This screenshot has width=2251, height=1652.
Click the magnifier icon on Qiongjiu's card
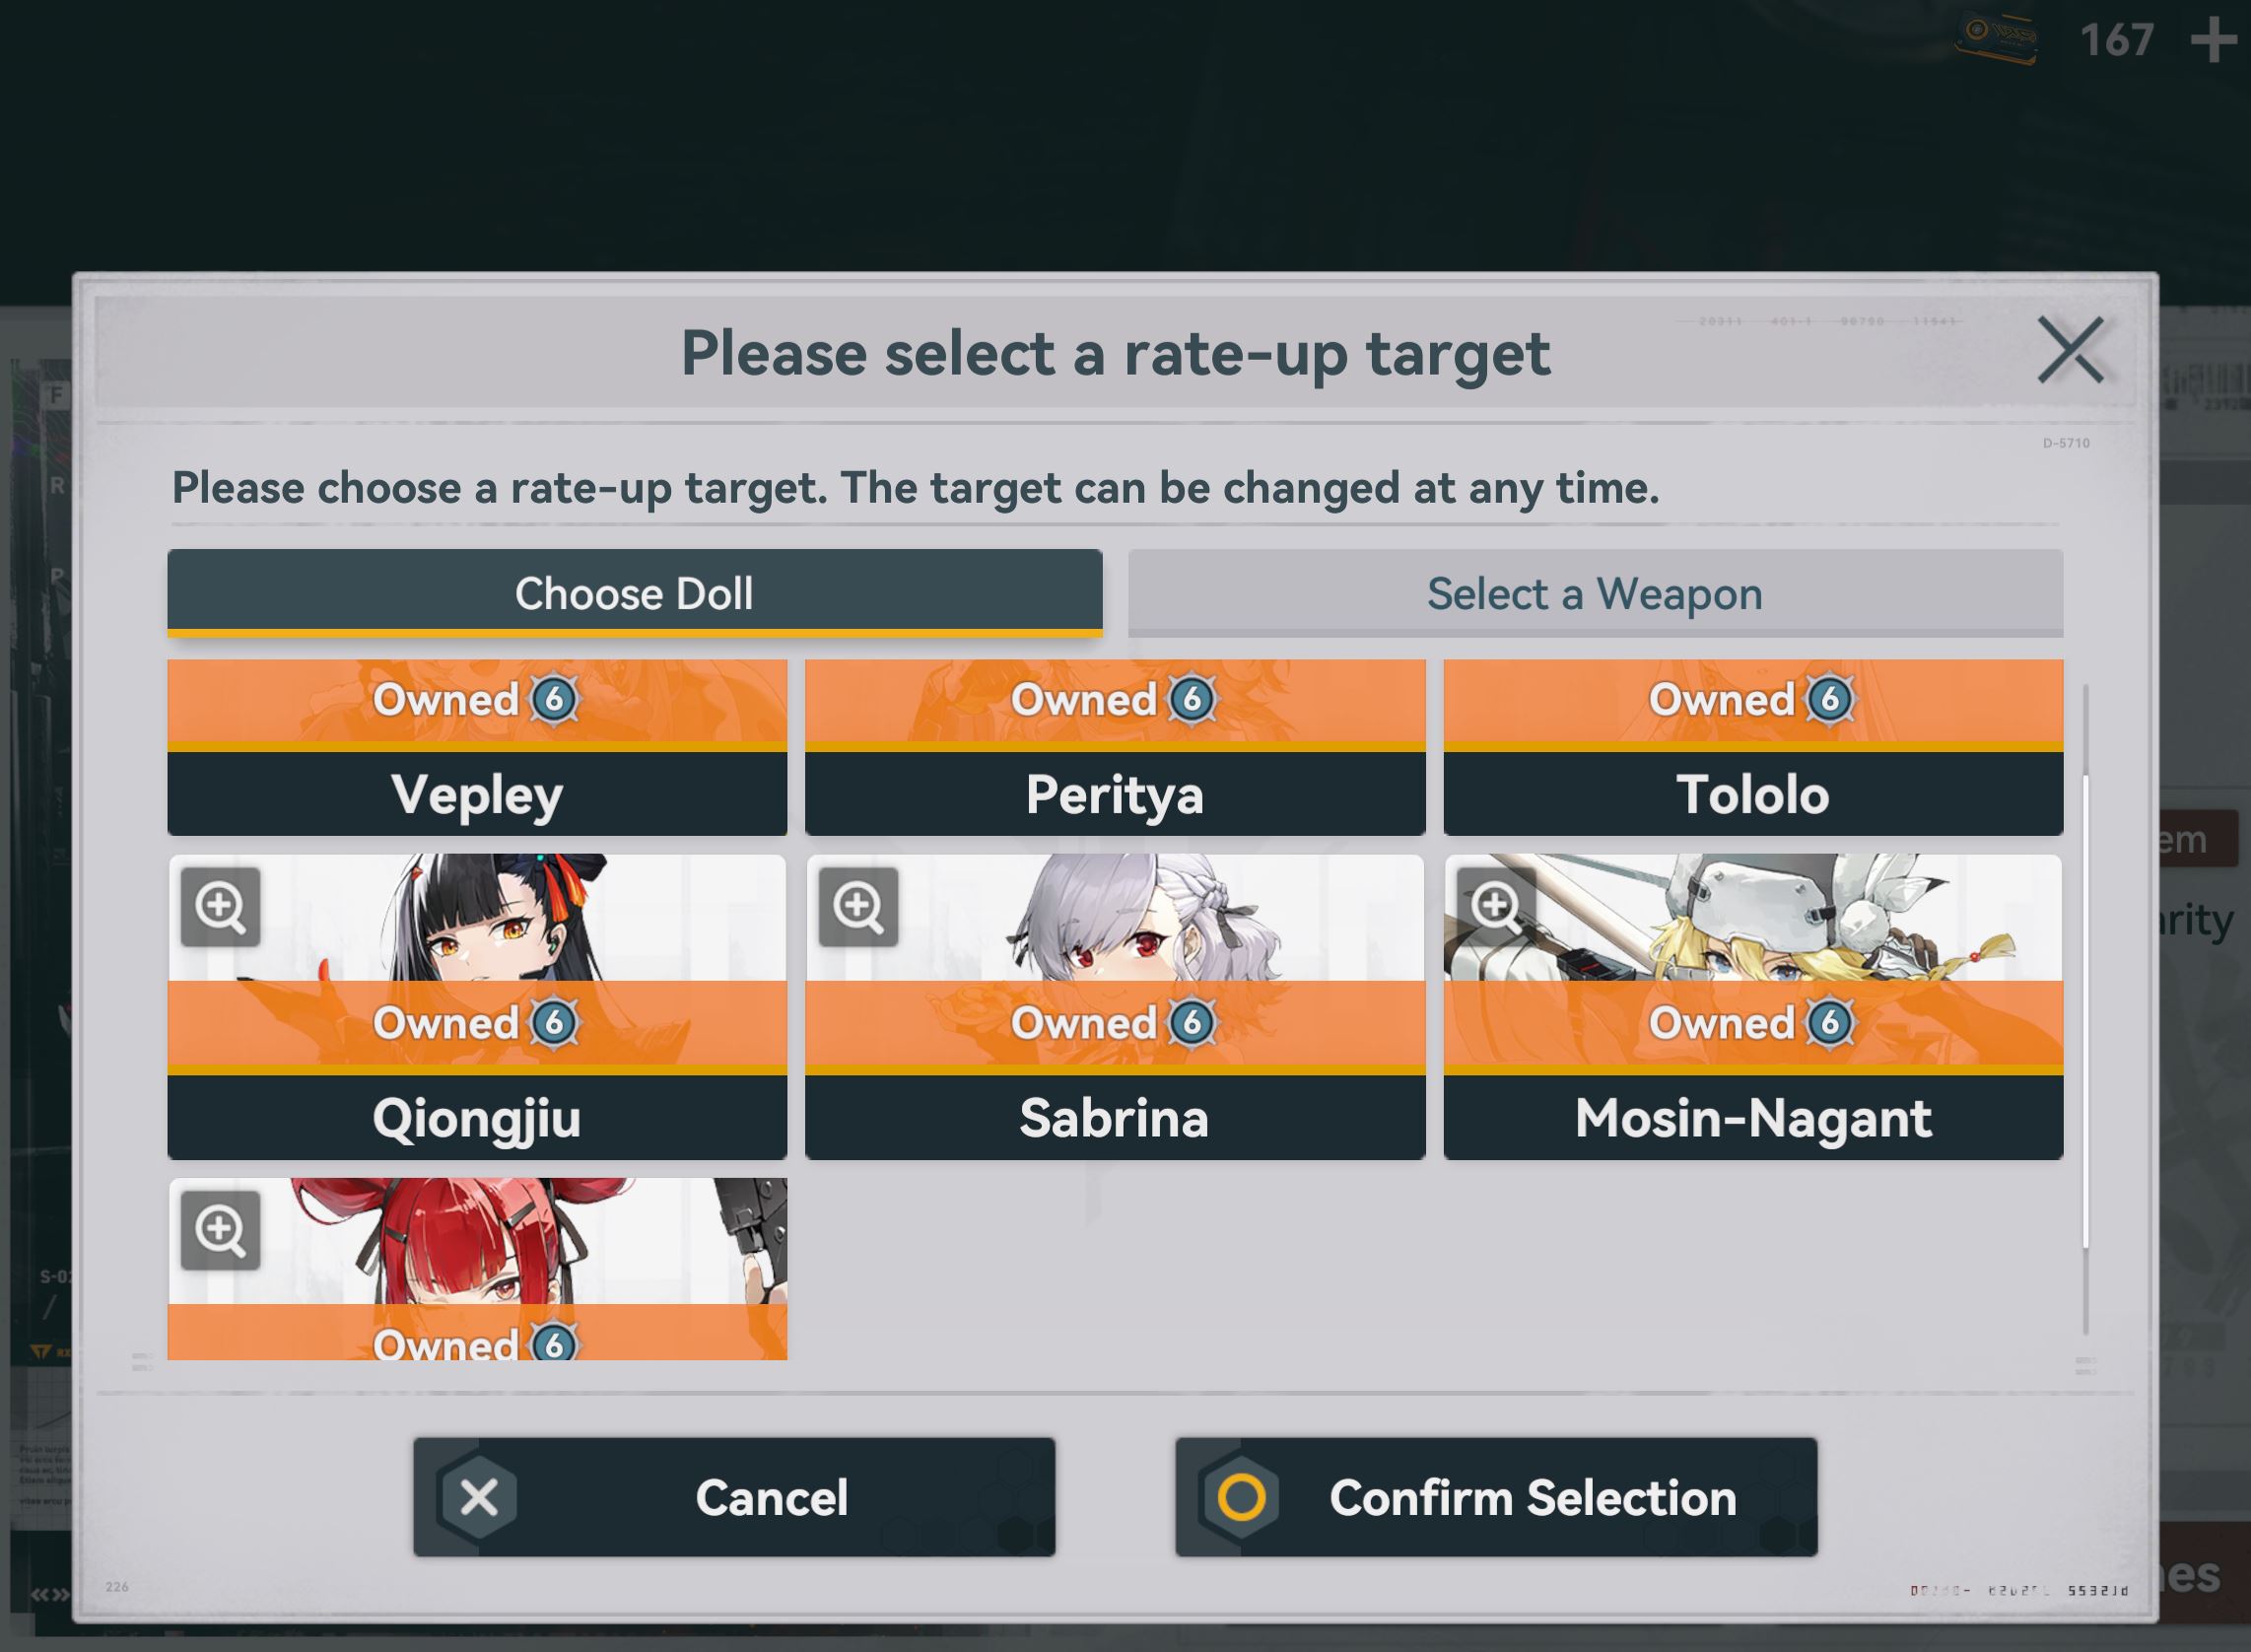220,906
